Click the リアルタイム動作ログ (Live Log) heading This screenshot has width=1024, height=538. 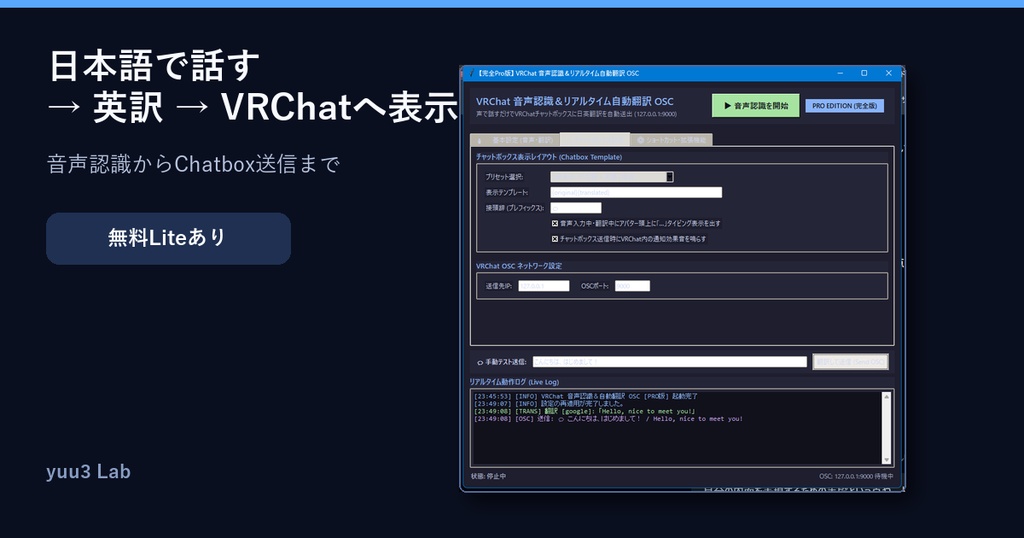(514, 382)
